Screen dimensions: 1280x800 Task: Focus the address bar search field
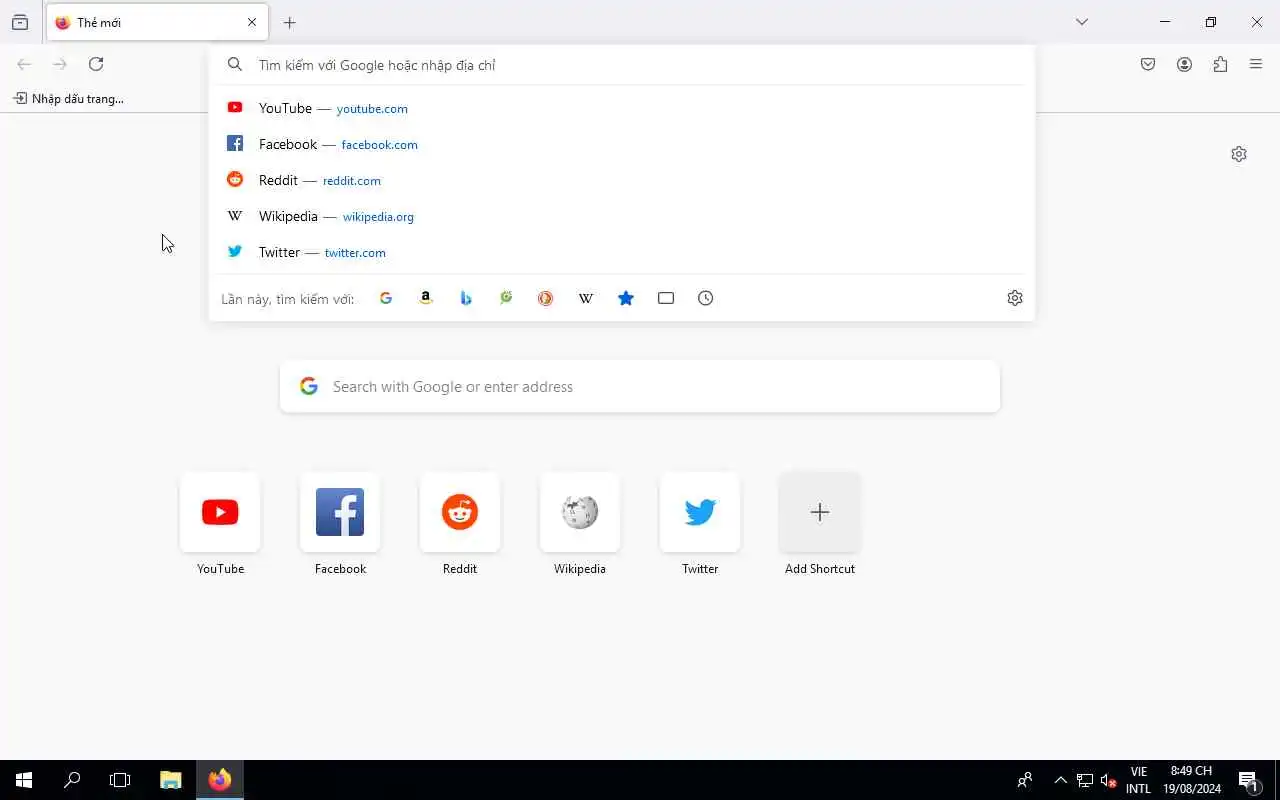622,65
